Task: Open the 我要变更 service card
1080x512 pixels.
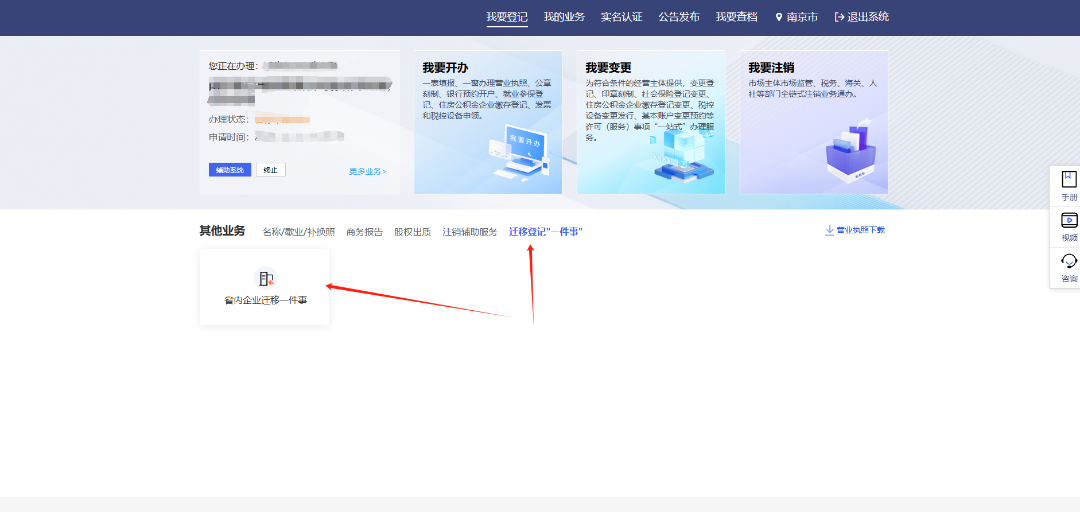Action: pos(650,122)
